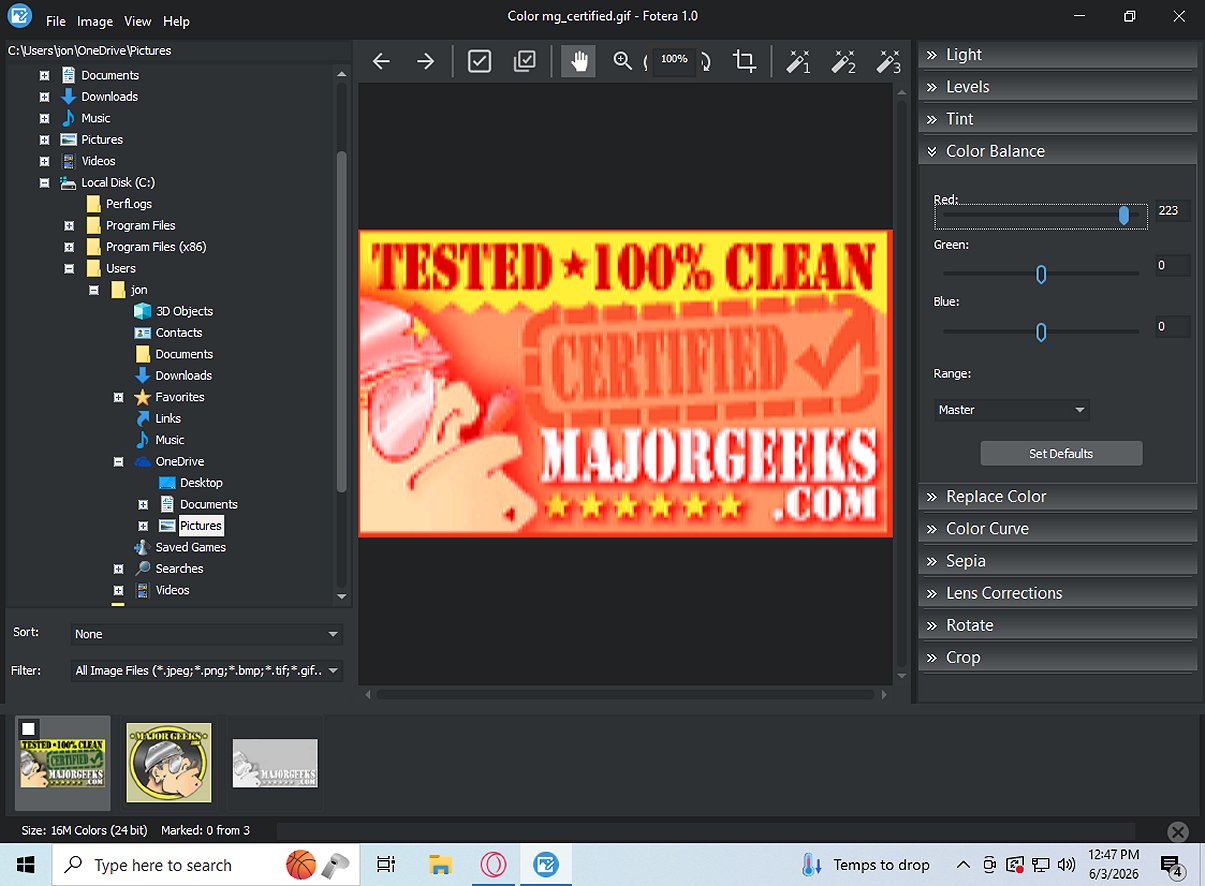Open Windows Start menu
The width and height of the screenshot is (1205, 886).
pyautogui.click(x=25, y=865)
